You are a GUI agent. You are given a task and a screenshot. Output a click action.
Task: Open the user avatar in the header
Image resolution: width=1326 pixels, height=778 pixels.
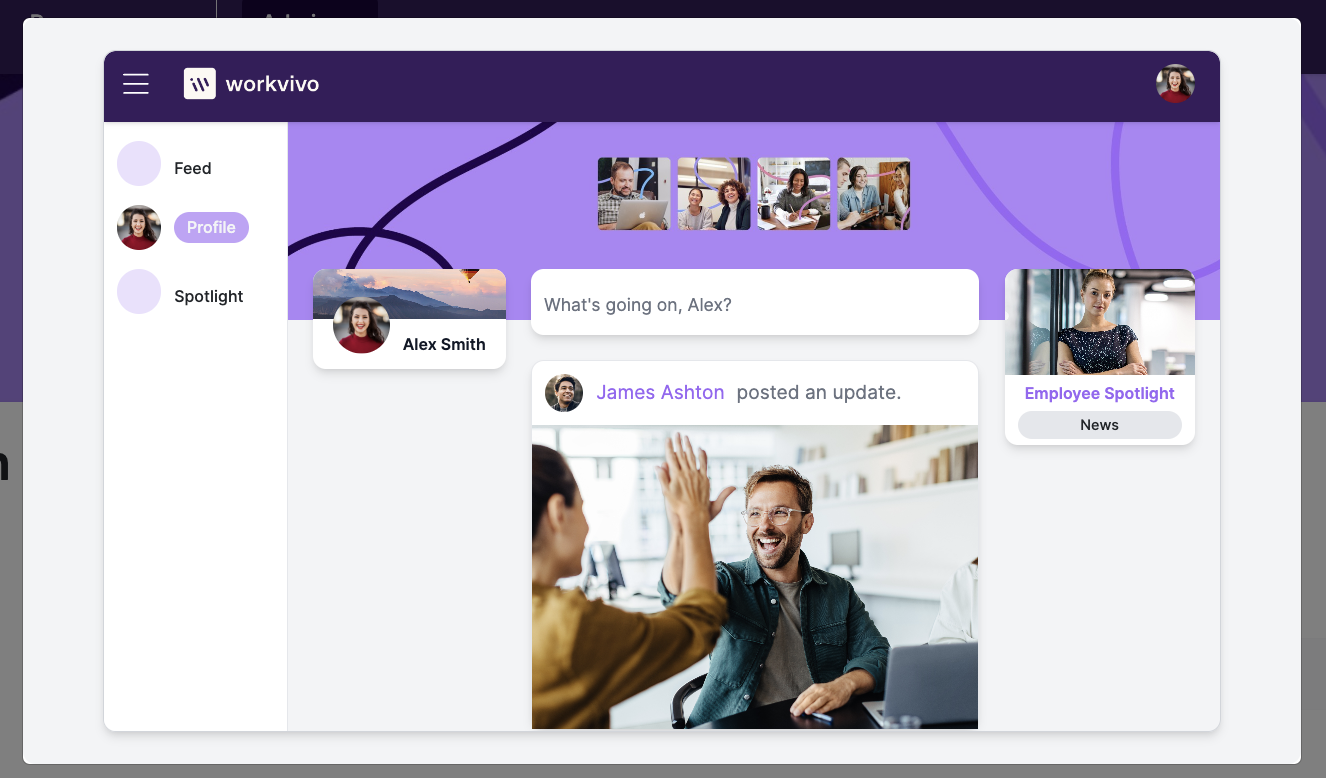[x=1175, y=84]
